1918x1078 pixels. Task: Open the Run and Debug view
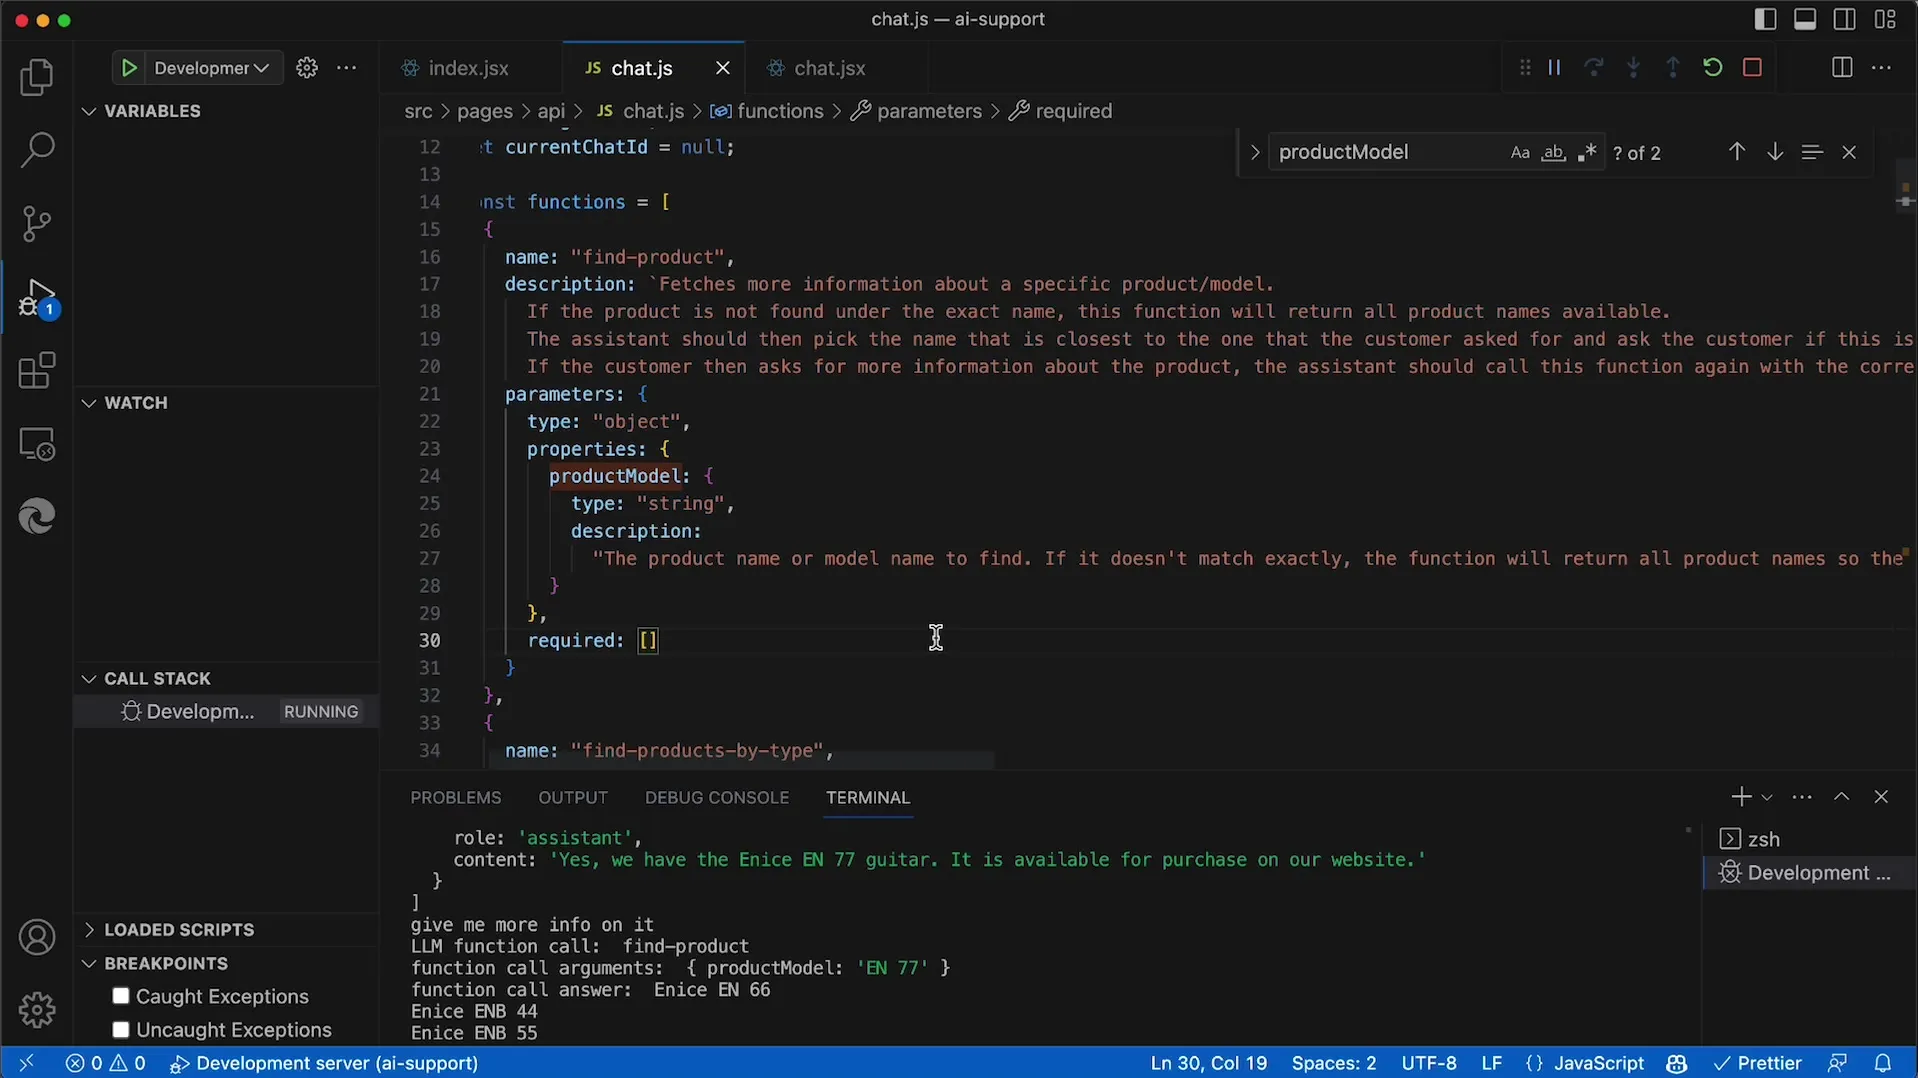37,298
